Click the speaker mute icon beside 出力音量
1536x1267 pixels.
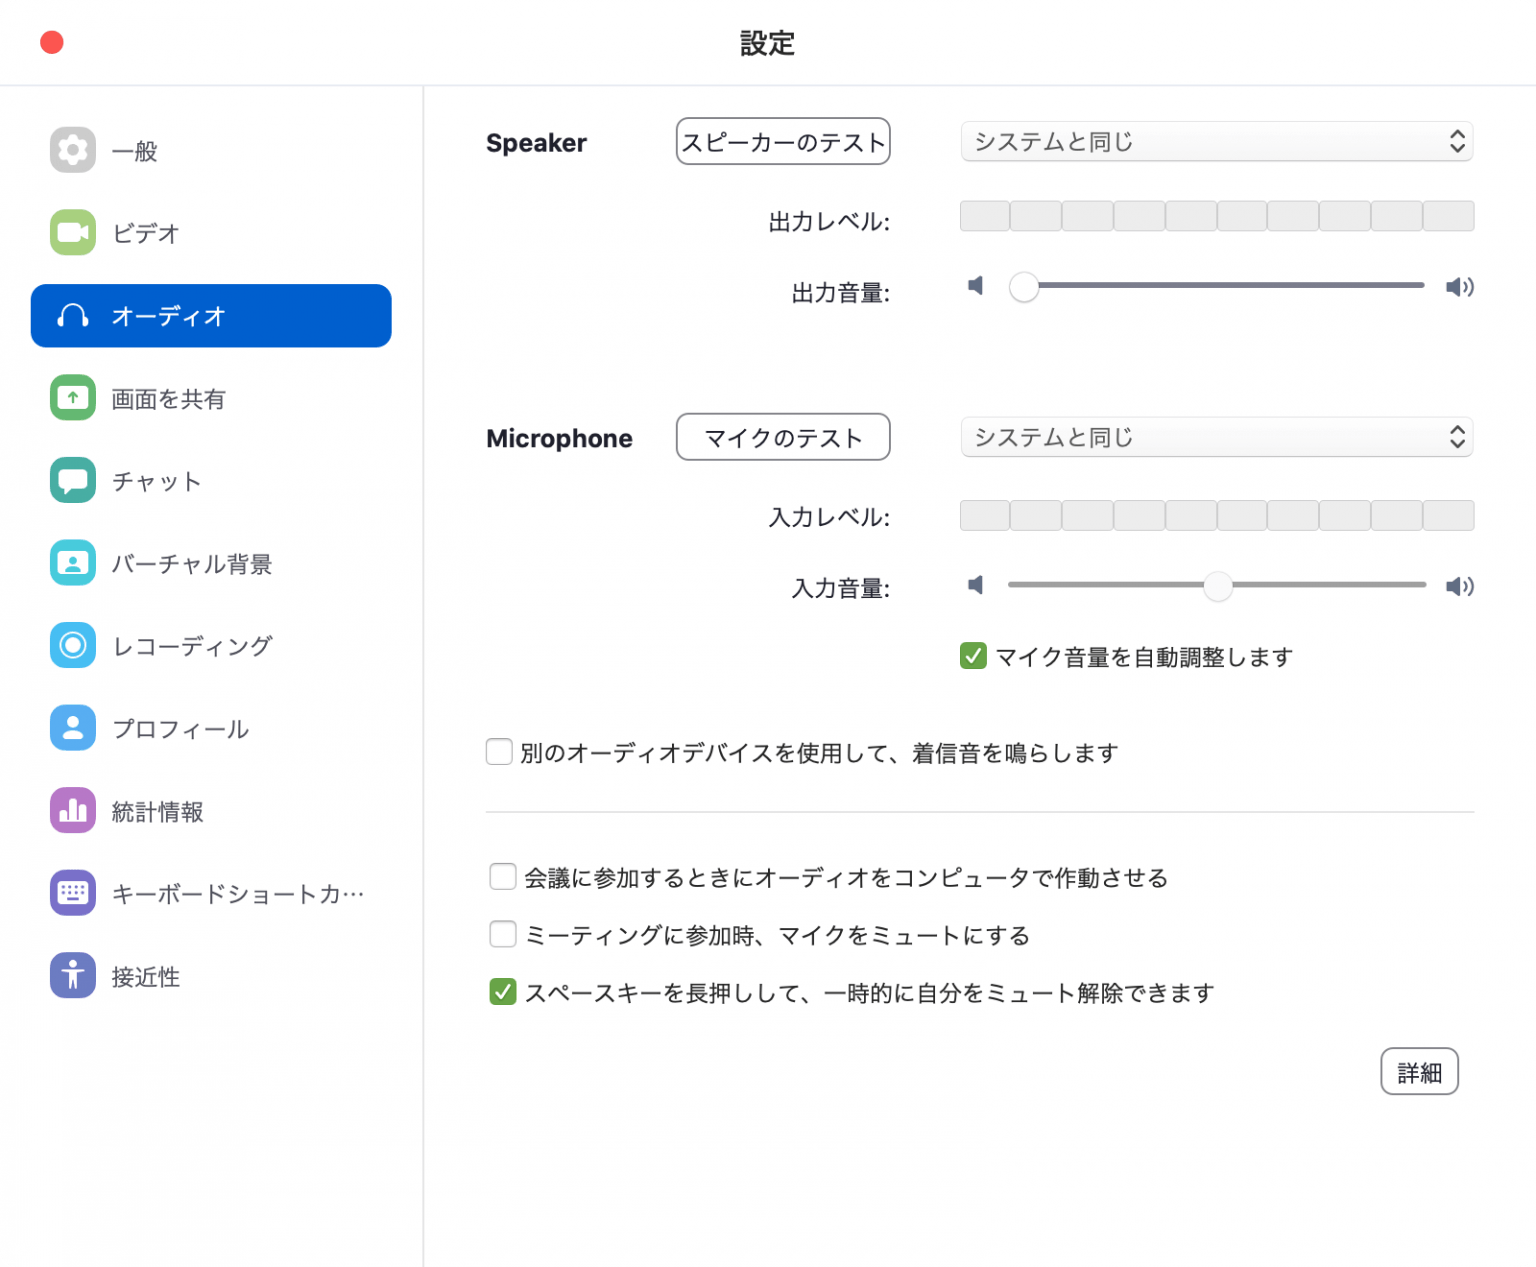974,286
